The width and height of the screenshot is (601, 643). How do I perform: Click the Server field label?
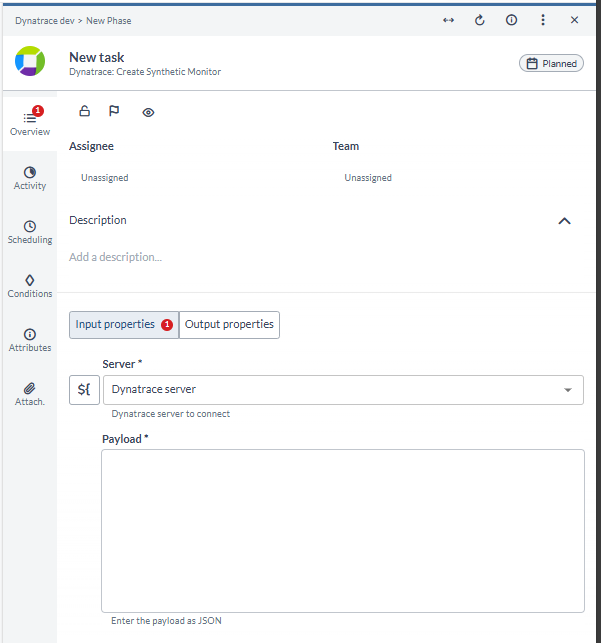(122, 364)
